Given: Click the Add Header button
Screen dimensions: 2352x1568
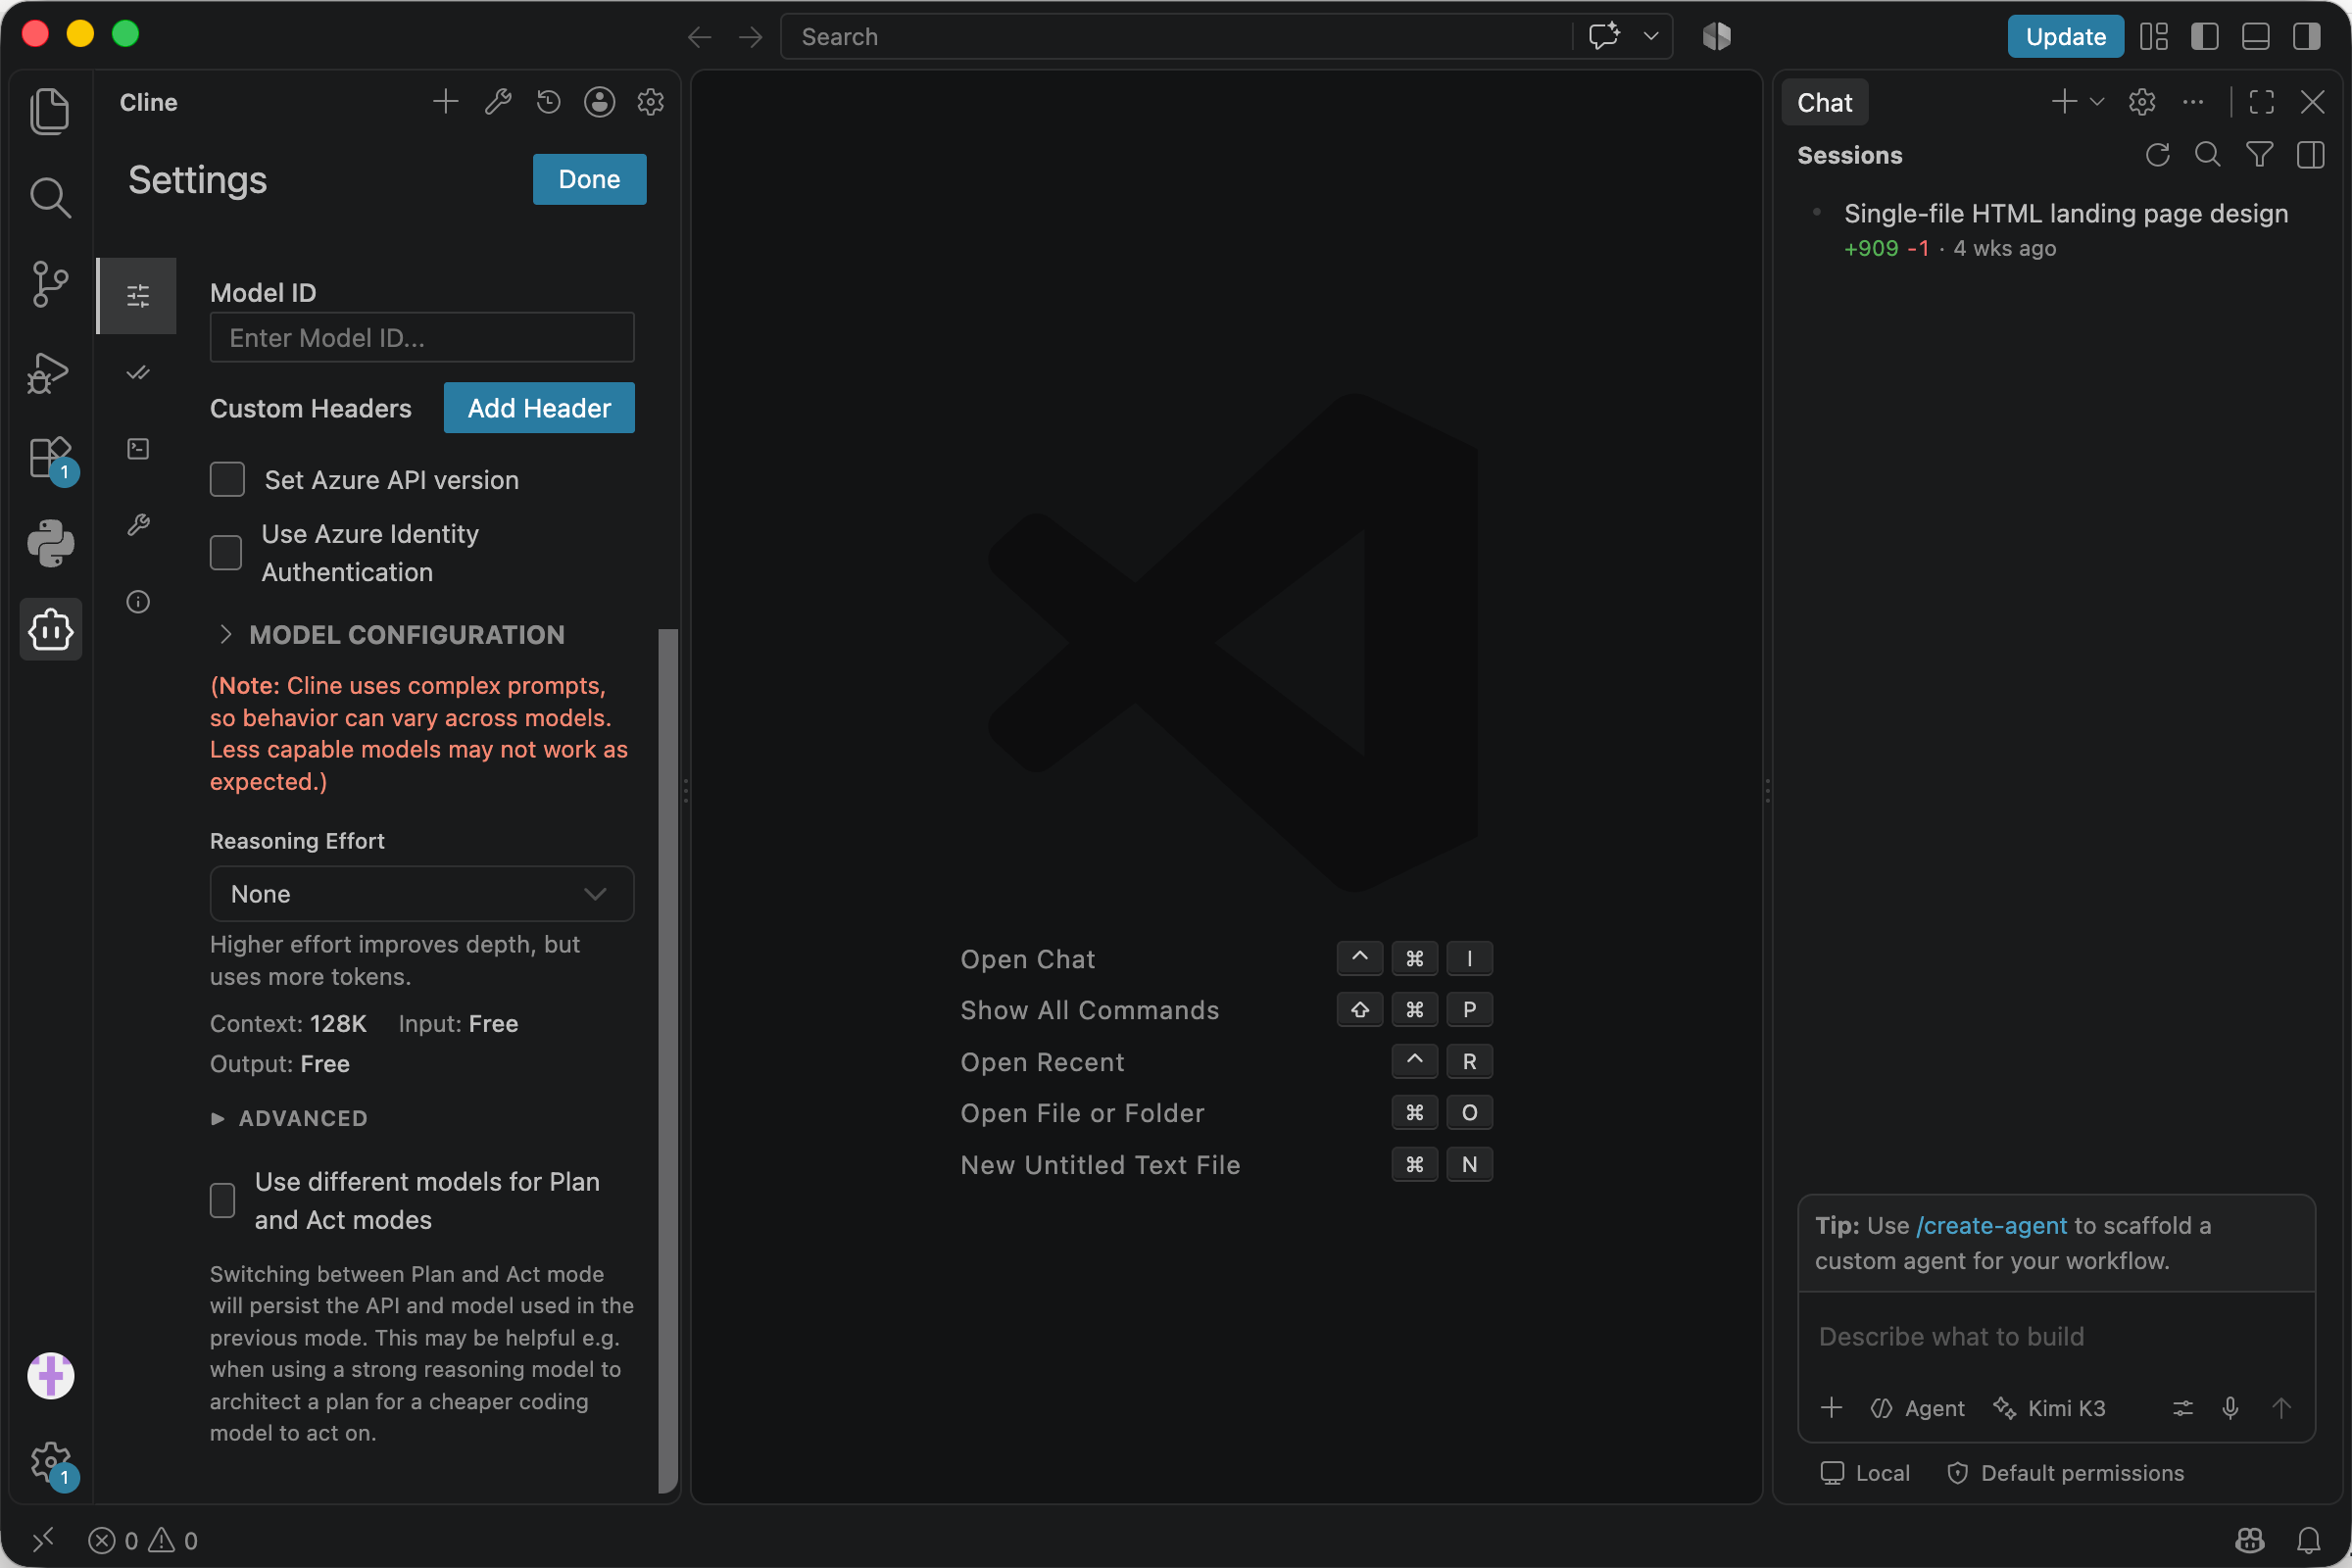Looking at the screenshot, I should [x=539, y=408].
